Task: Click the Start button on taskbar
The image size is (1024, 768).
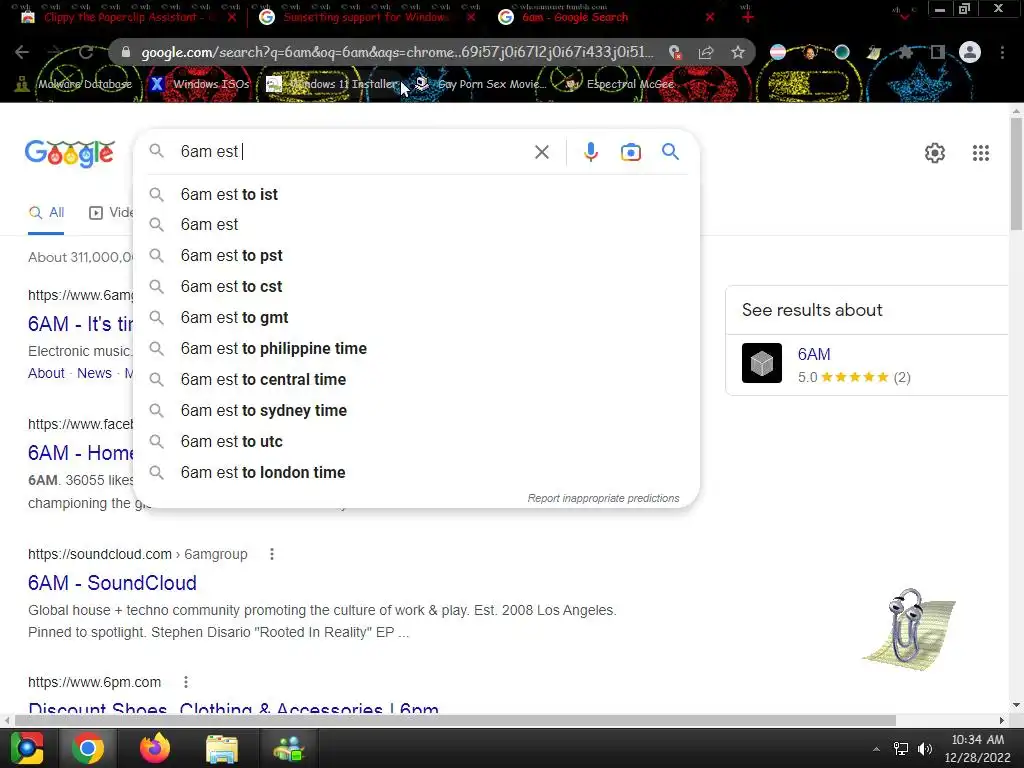Action: (27, 748)
